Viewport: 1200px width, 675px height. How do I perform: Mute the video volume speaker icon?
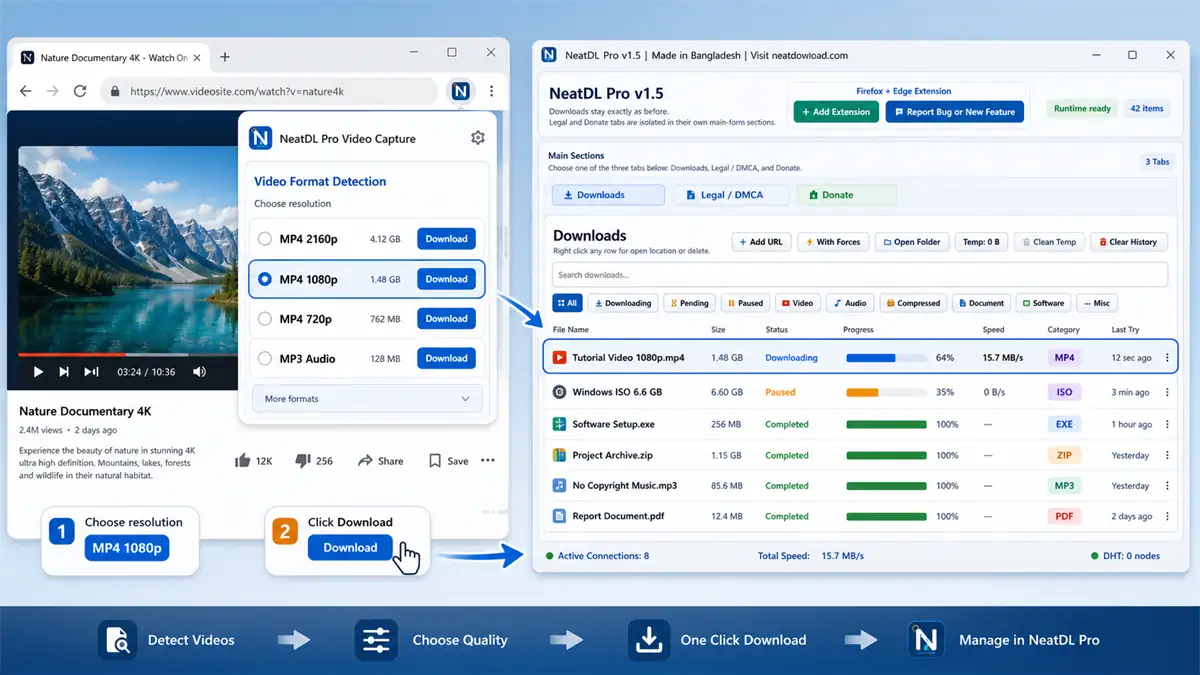click(199, 372)
